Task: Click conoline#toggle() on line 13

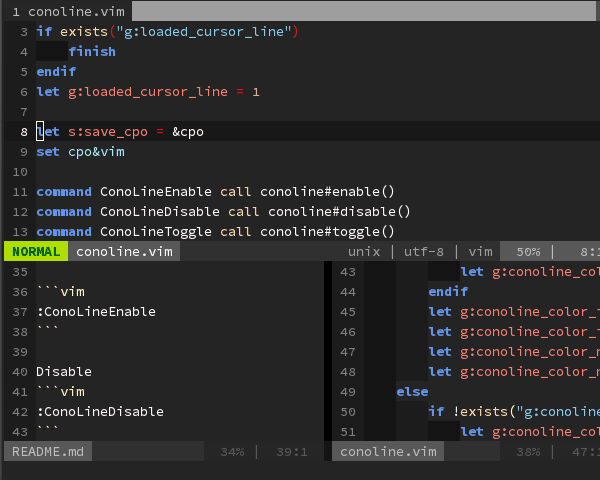Action: (327, 232)
